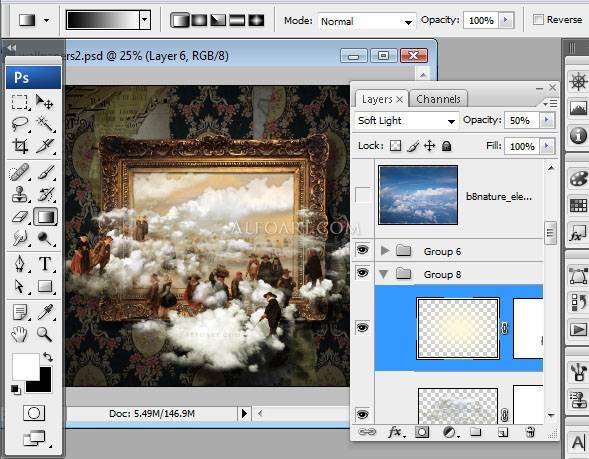The height and width of the screenshot is (459, 589).
Task: Open options bar Opacity slider arrow
Action: tap(506, 20)
